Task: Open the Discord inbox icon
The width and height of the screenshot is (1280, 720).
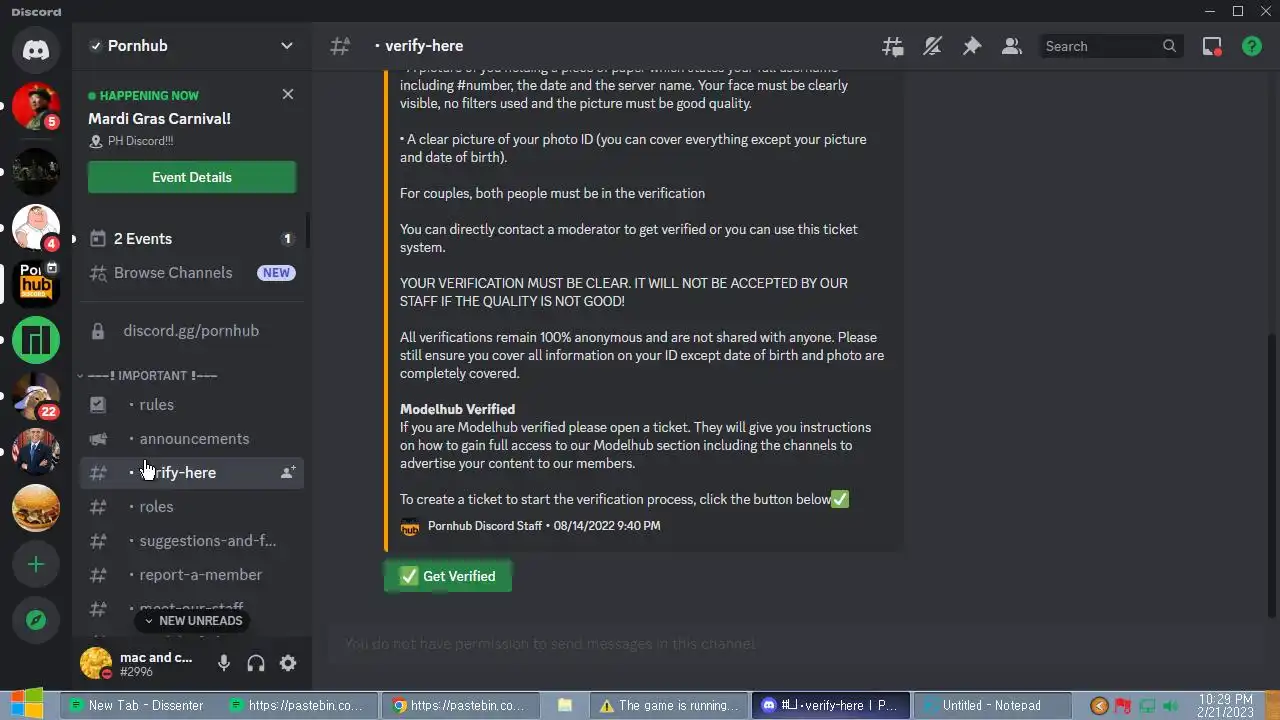Action: tap(1212, 46)
